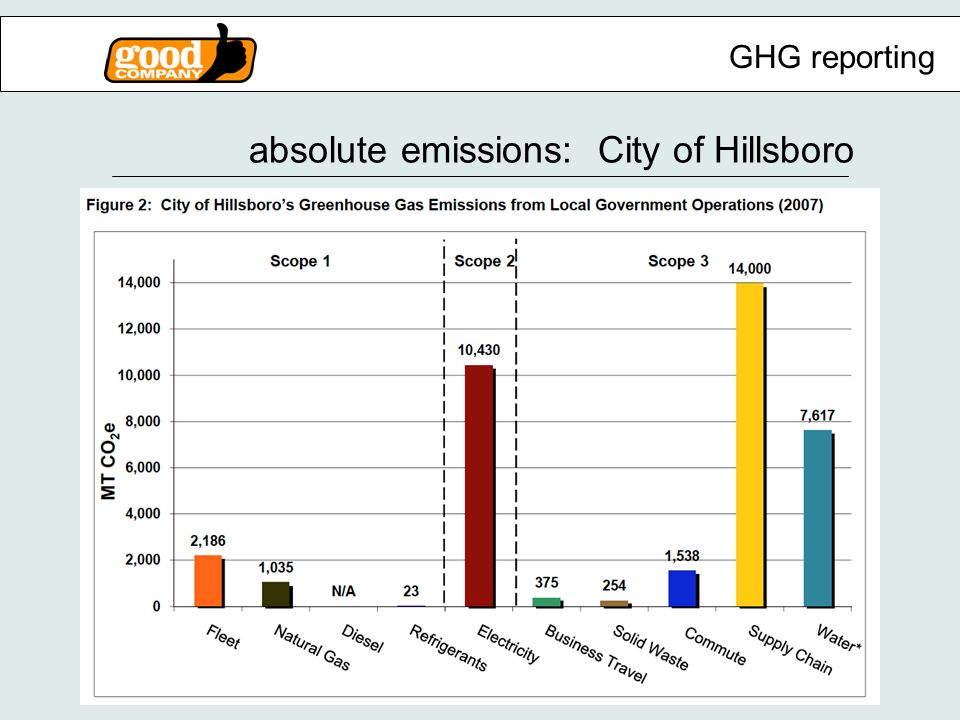Click the 14,000 data label above Supply Chain
Image resolution: width=960 pixels, height=720 pixels.
pyautogui.click(x=749, y=268)
